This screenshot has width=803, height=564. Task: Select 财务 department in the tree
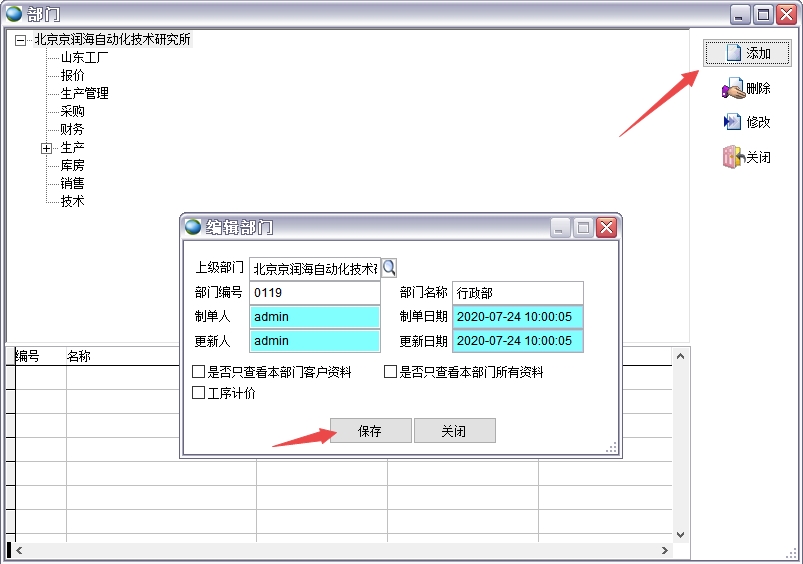click(72, 129)
